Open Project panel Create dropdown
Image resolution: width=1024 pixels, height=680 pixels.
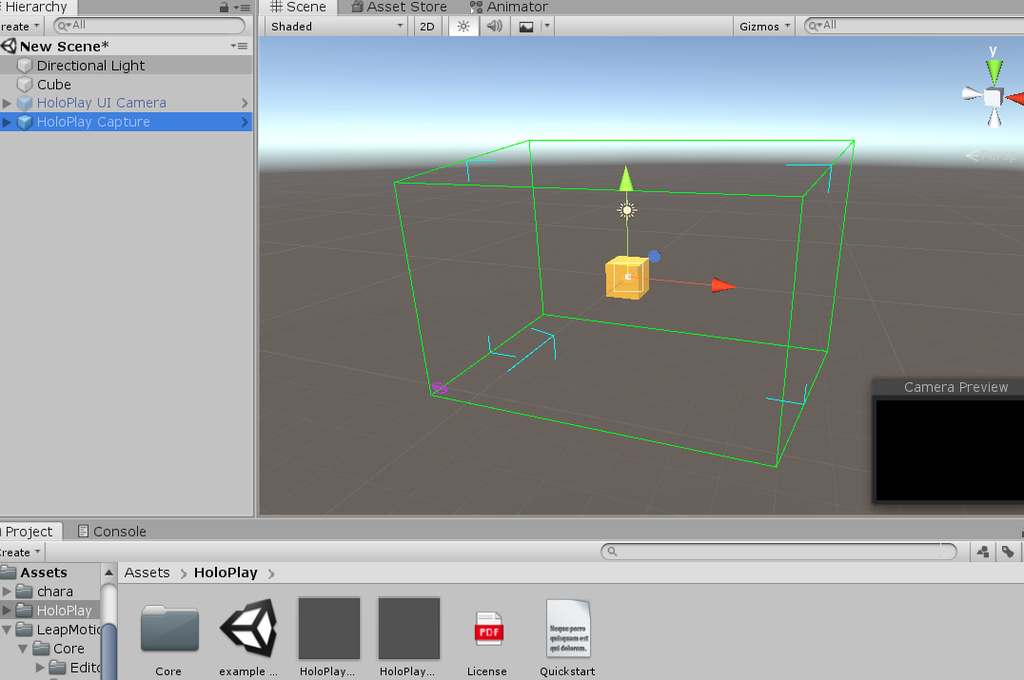[22, 553]
